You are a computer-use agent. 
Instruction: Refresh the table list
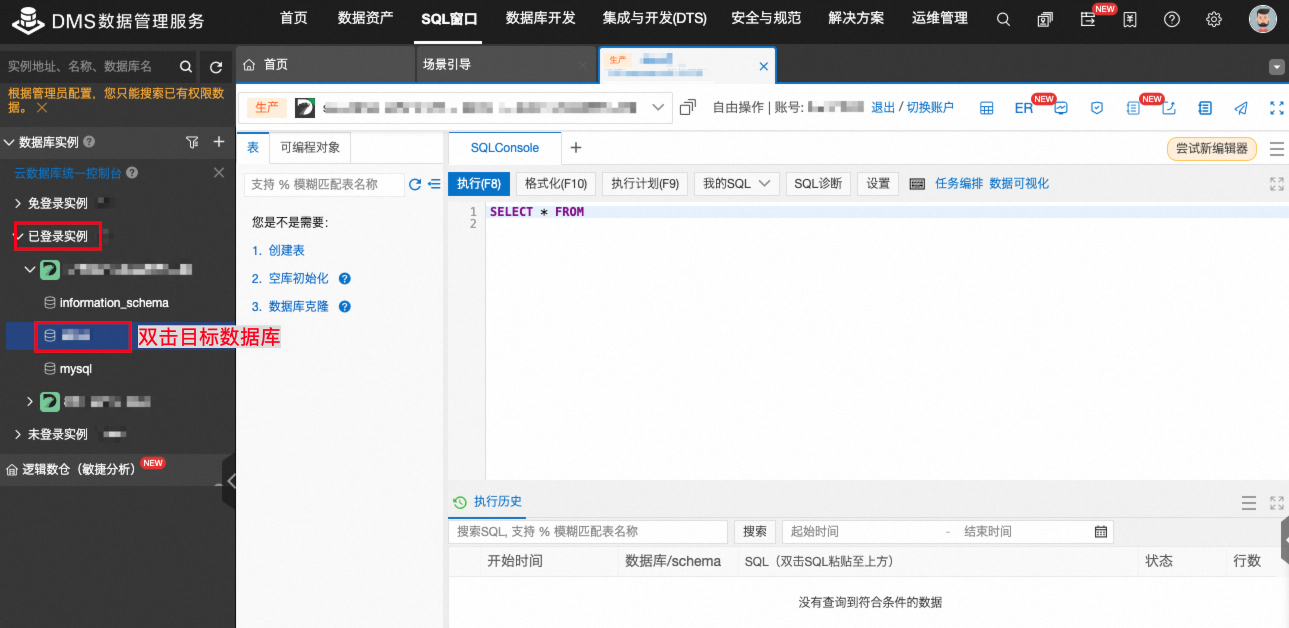[415, 184]
